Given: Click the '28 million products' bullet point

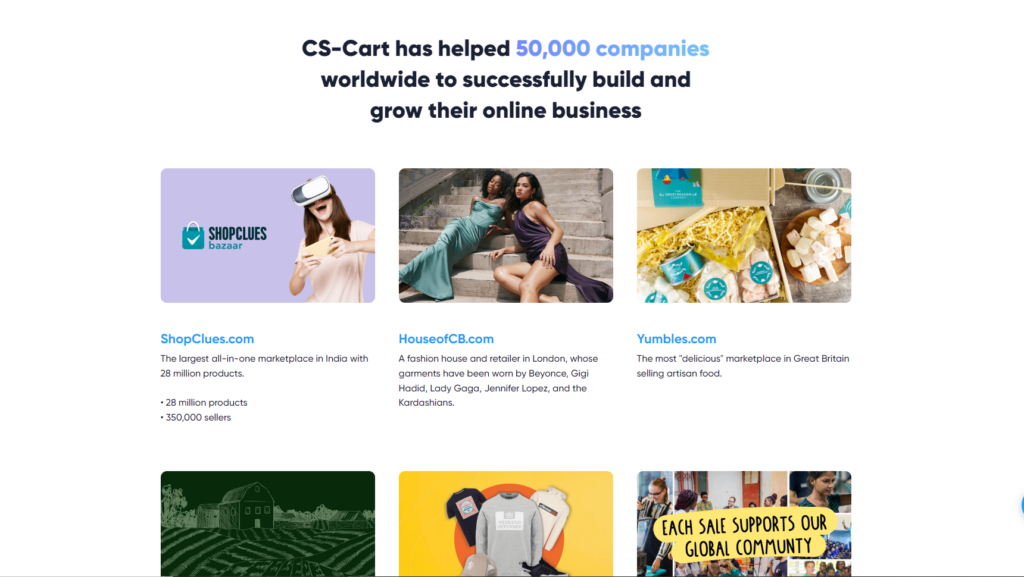Looking at the screenshot, I should 204,403.
